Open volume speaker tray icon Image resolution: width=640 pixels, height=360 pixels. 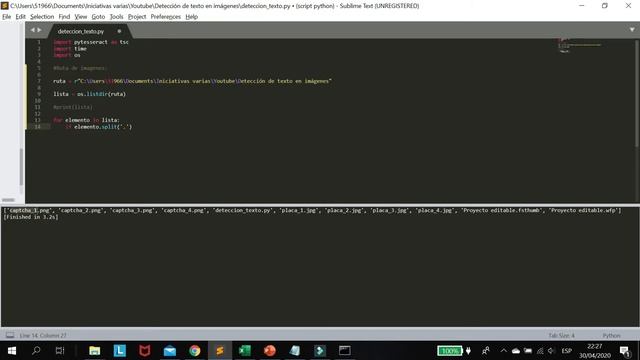pos(551,351)
